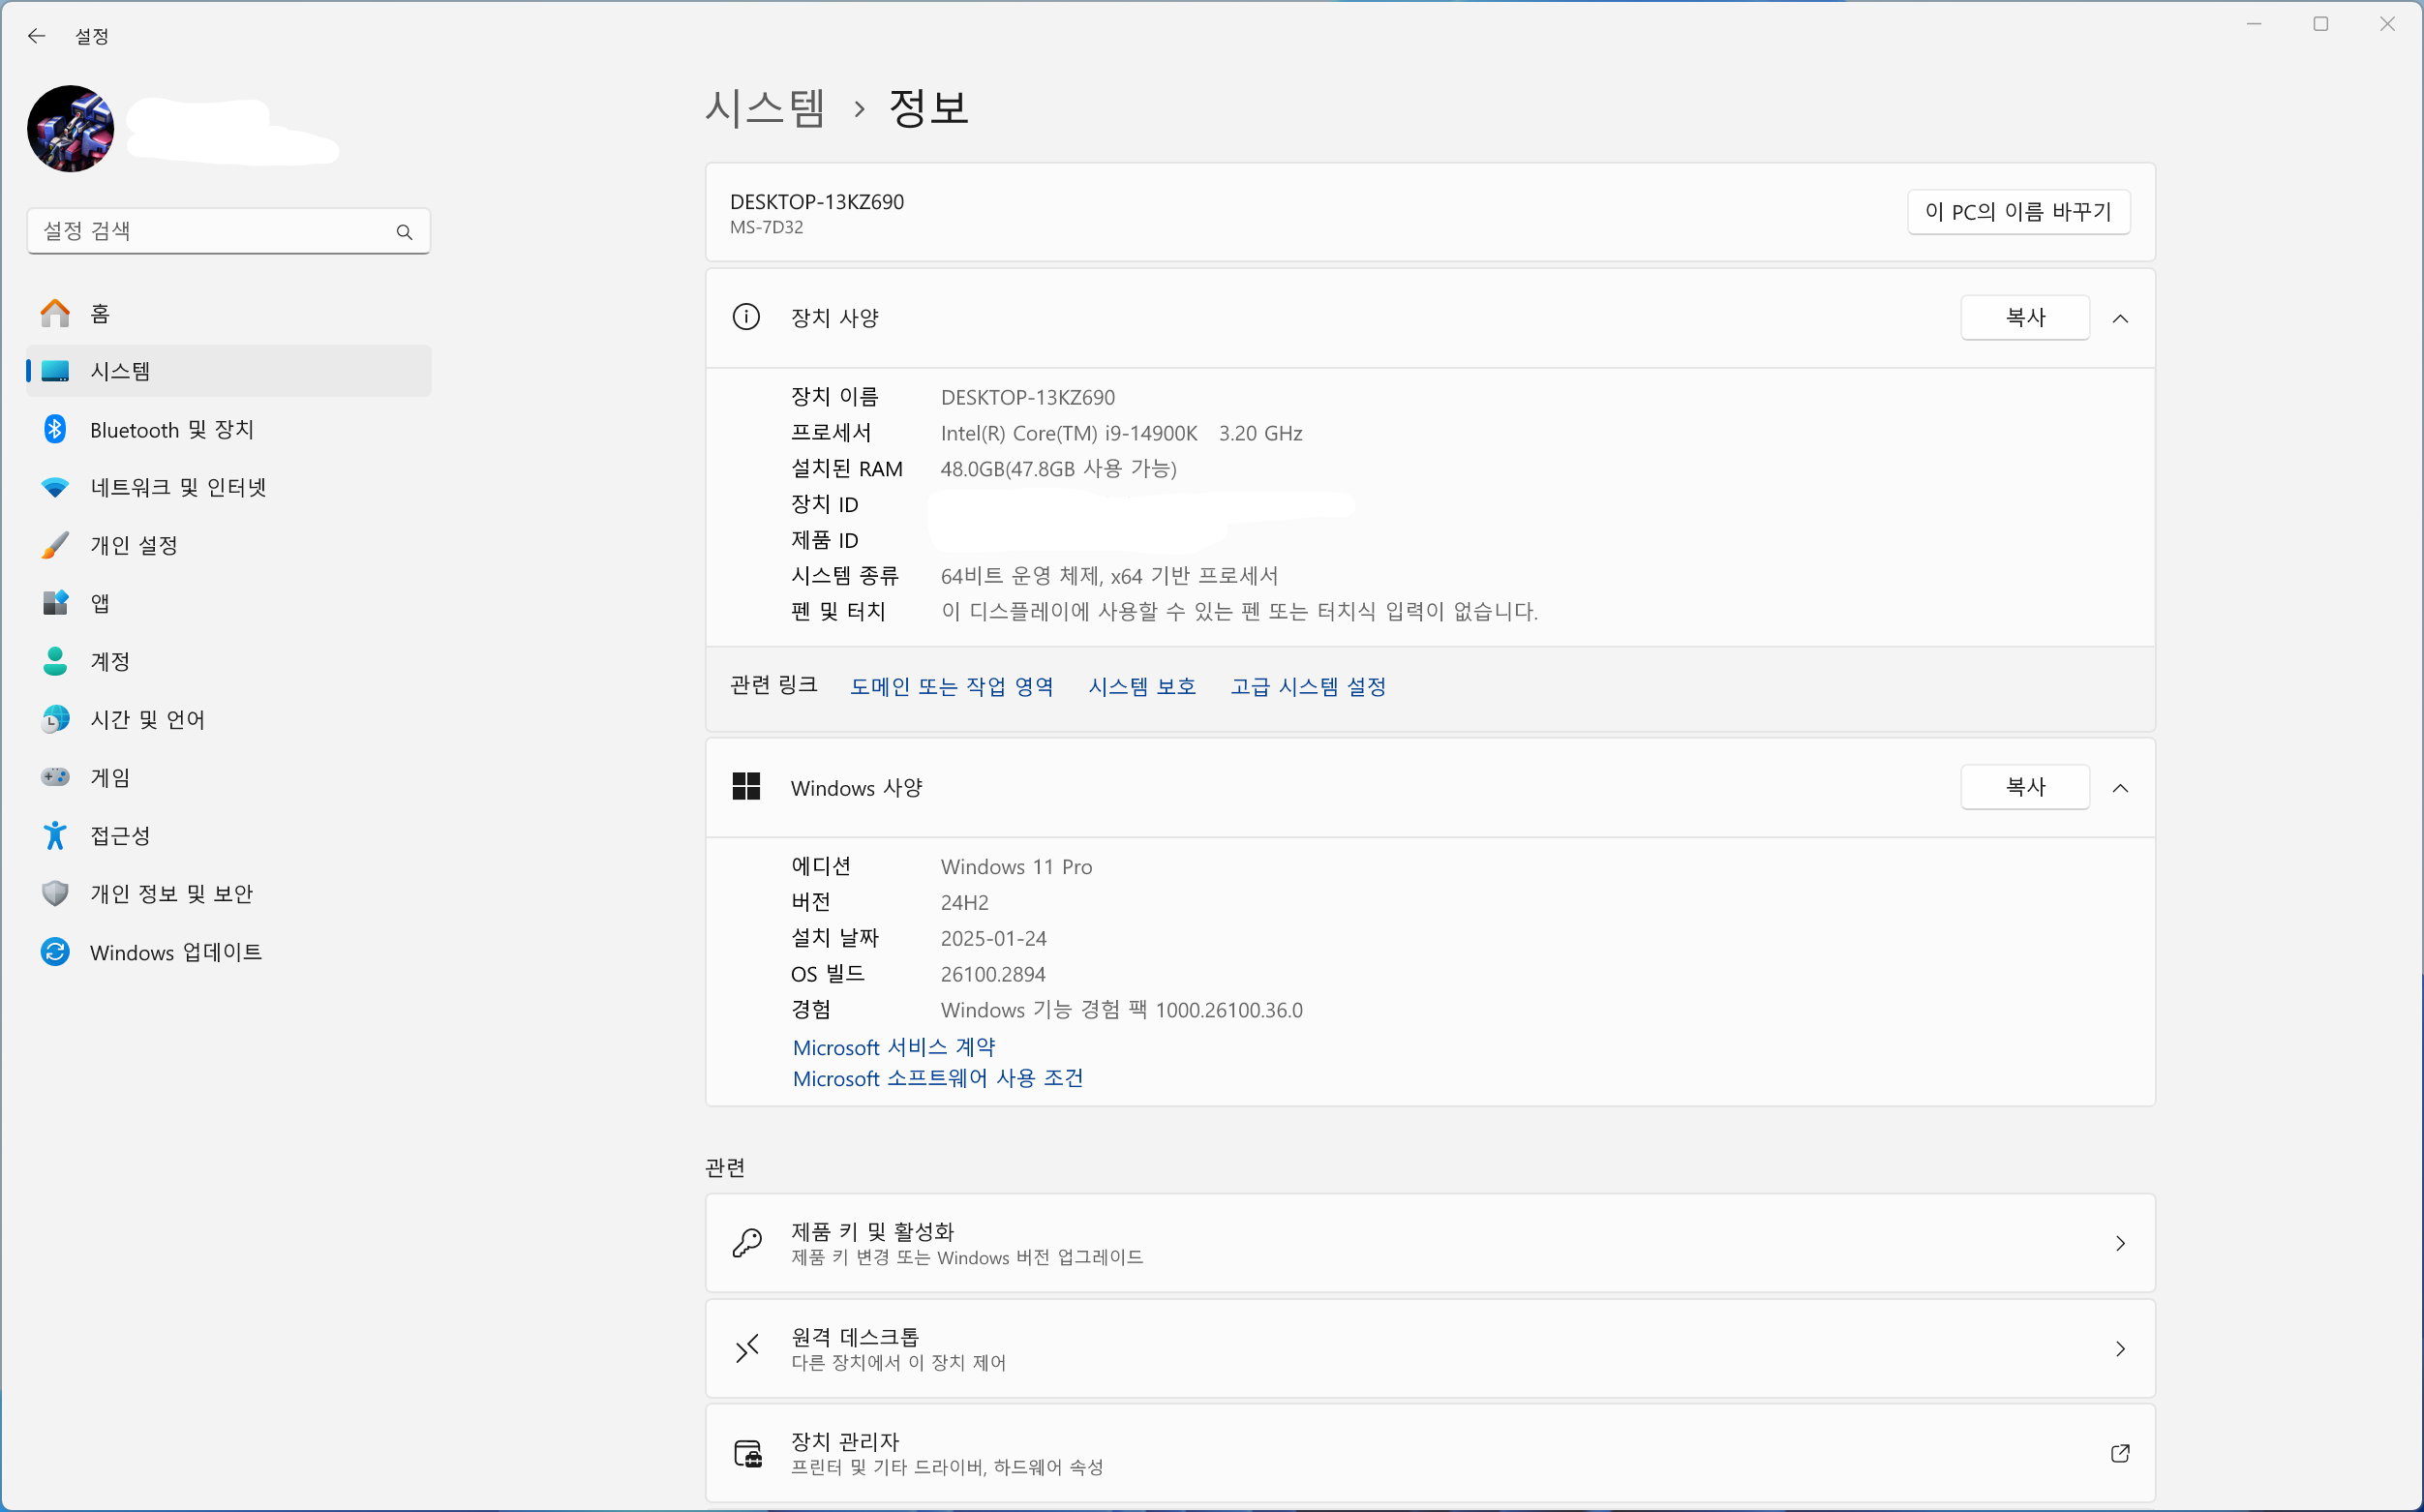2424x1512 pixels.
Task: Click the back arrow icon
Action: click(x=37, y=36)
